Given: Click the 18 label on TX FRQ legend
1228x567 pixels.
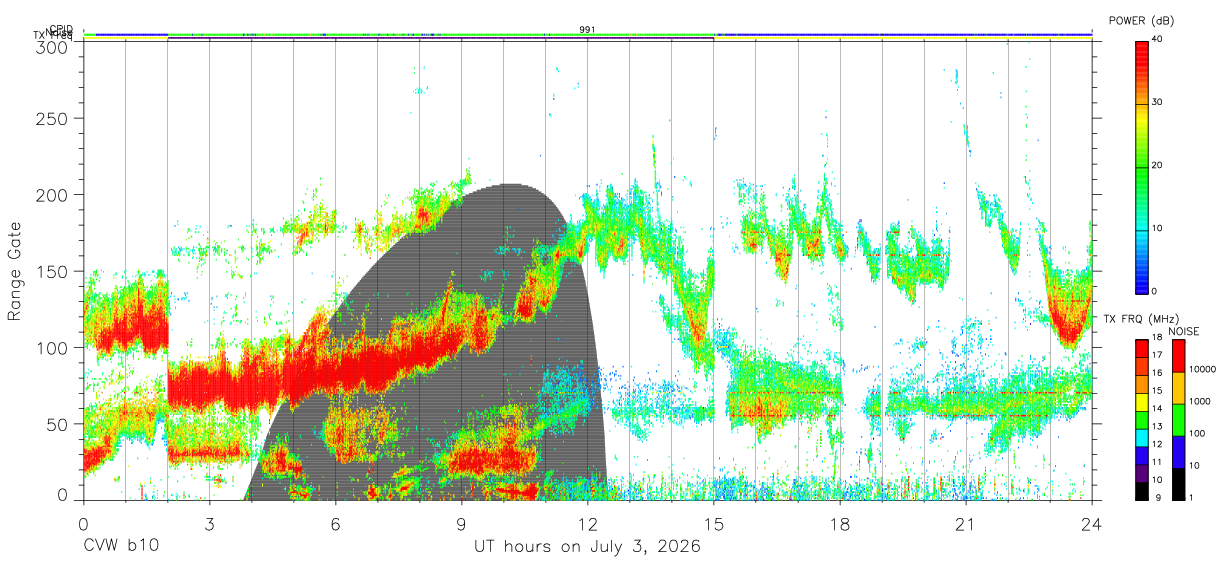Looking at the screenshot, I should [1157, 339].
